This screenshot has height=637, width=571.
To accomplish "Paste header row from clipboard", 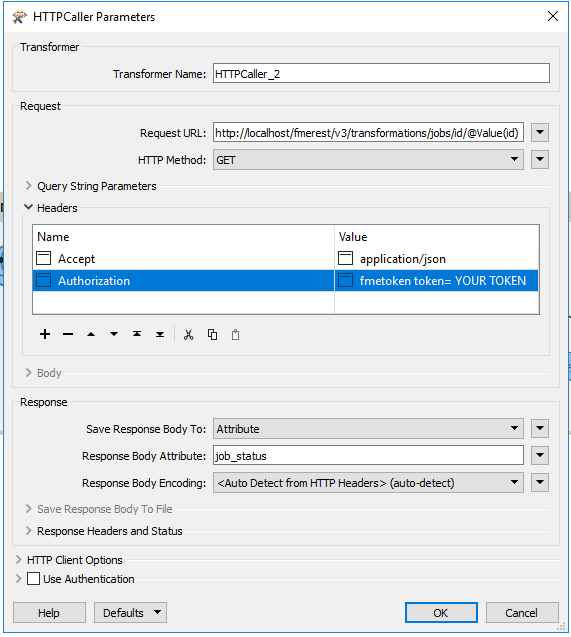I will [x=235, y=334].
